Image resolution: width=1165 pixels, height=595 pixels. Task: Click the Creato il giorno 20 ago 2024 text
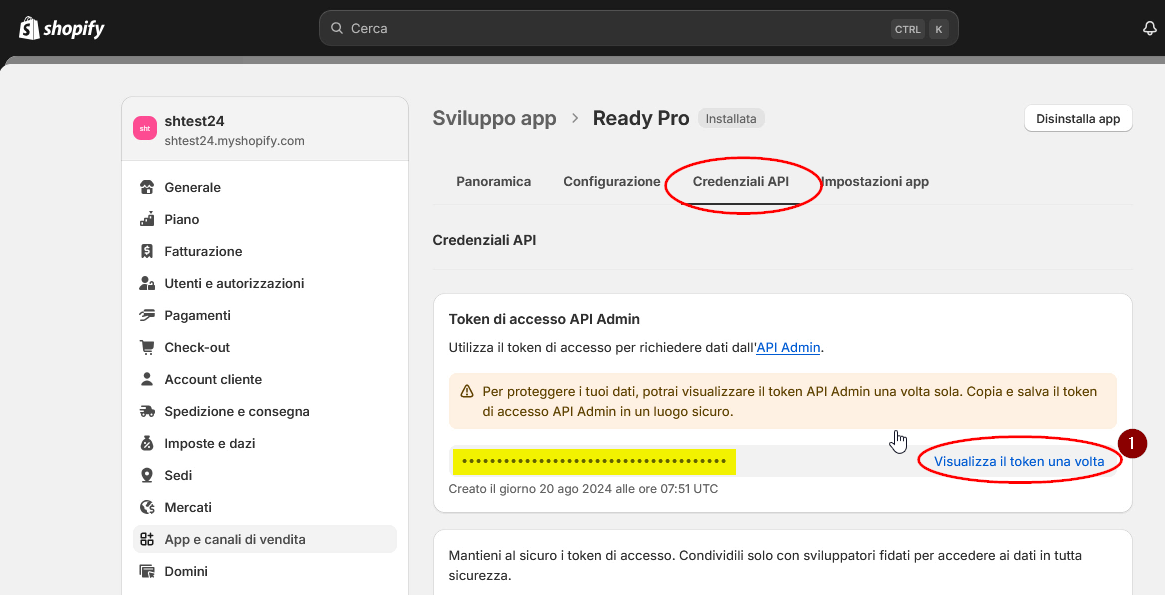click(x=583, y=489)
